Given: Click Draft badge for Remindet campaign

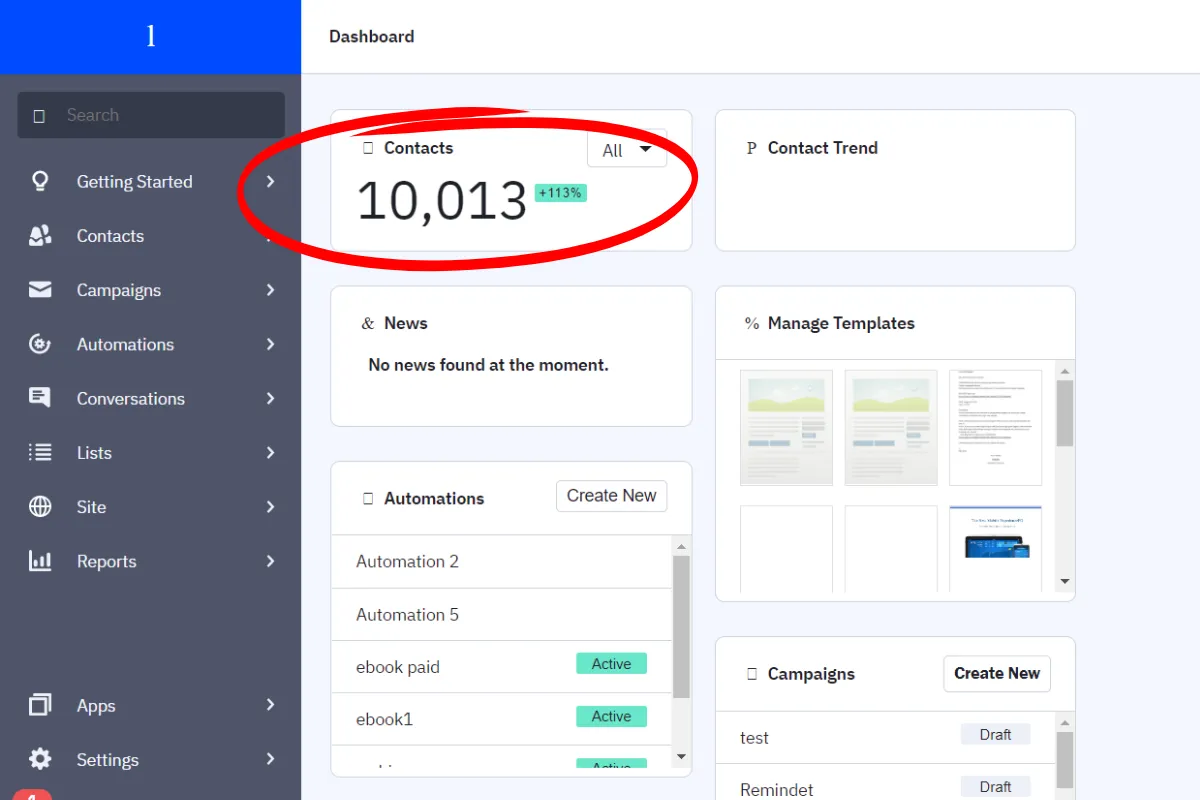Looking at the screenshot, I should [995, 787].
